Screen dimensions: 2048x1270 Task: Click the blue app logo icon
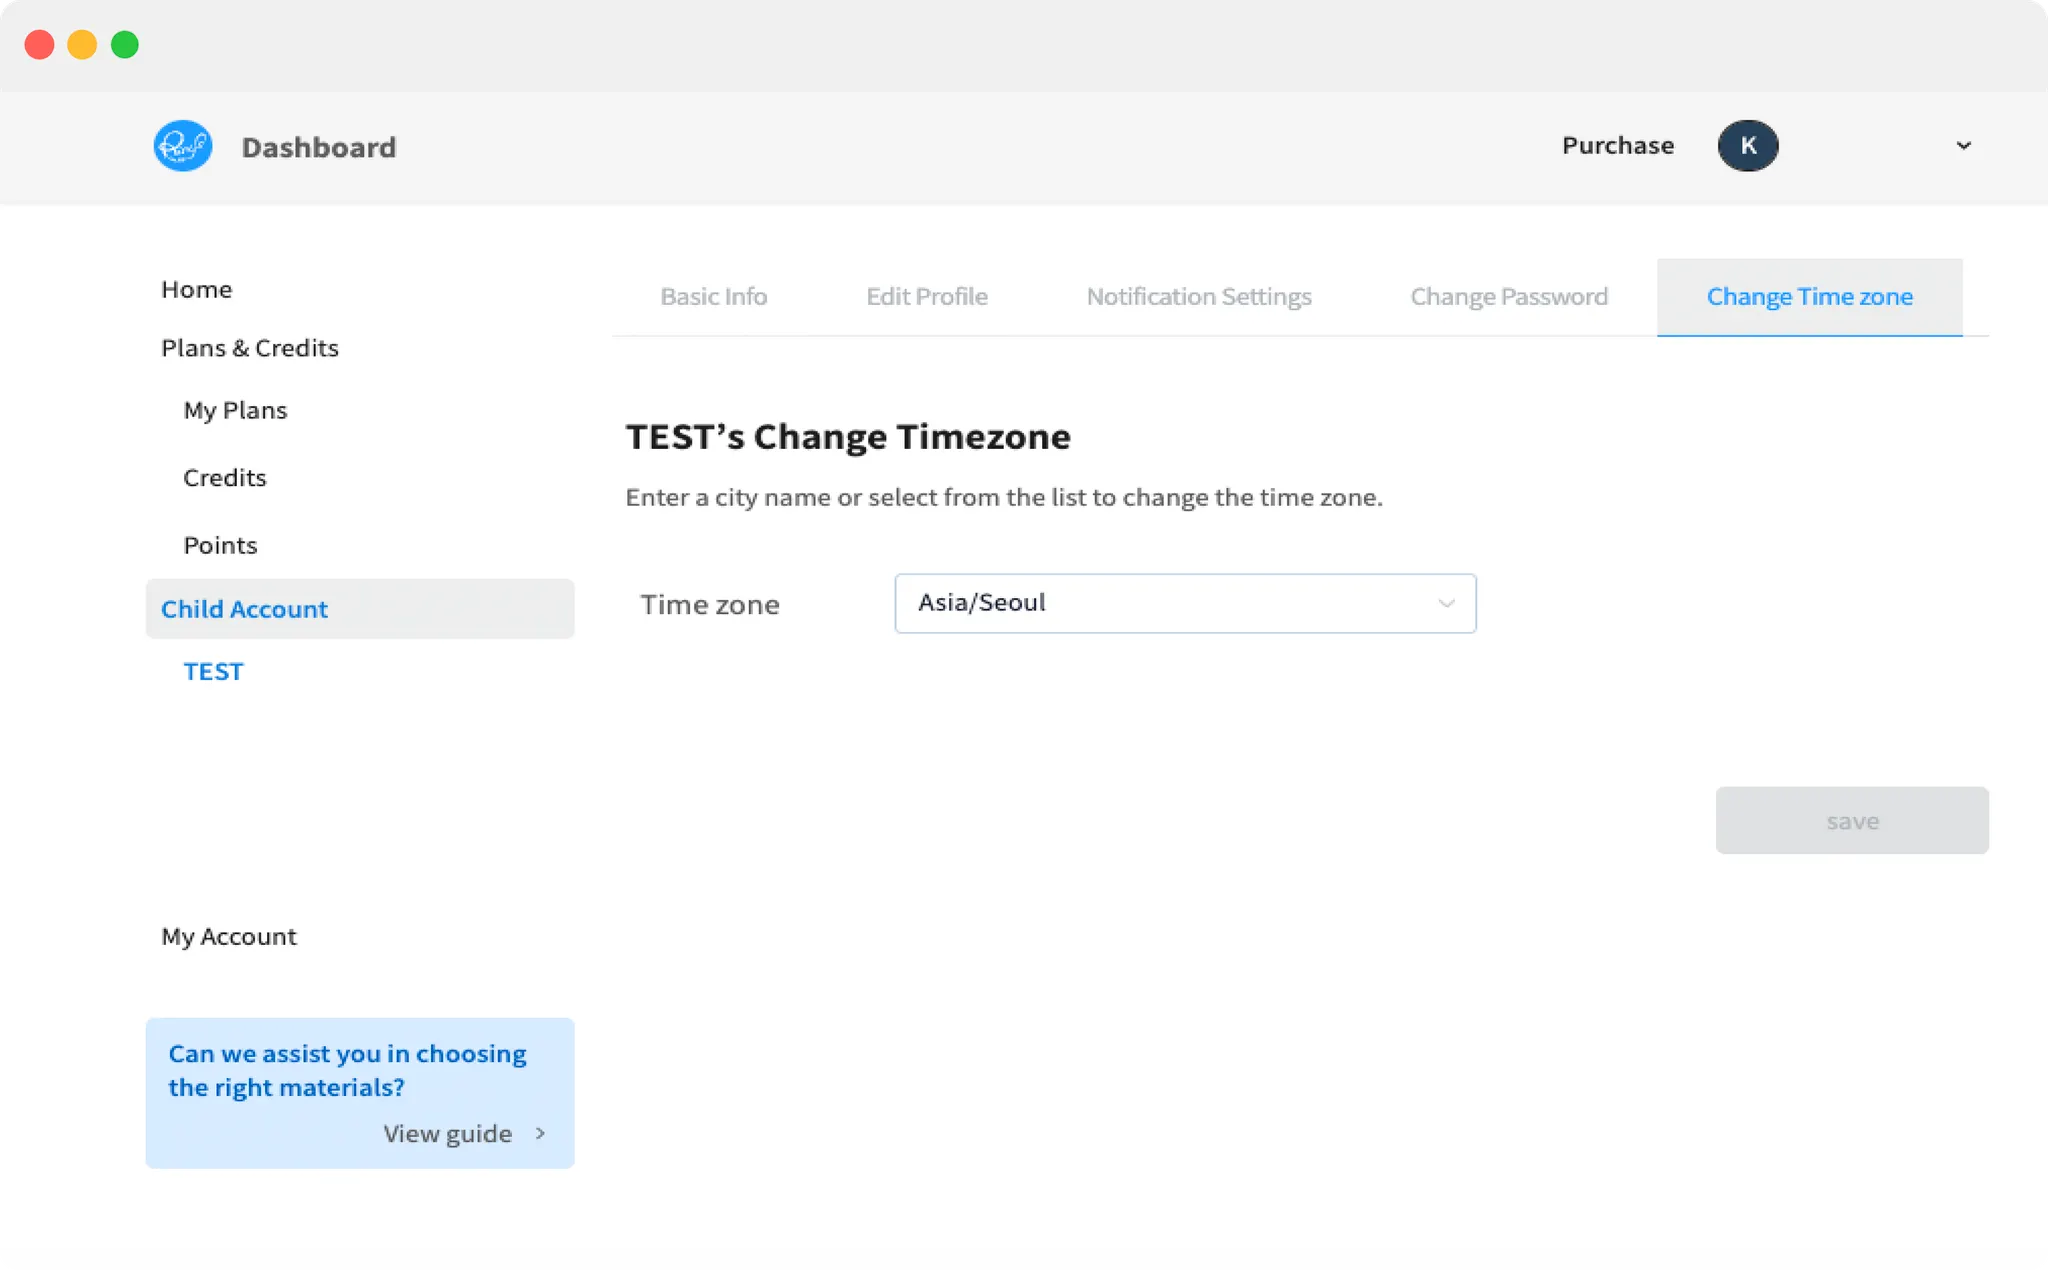182,146
